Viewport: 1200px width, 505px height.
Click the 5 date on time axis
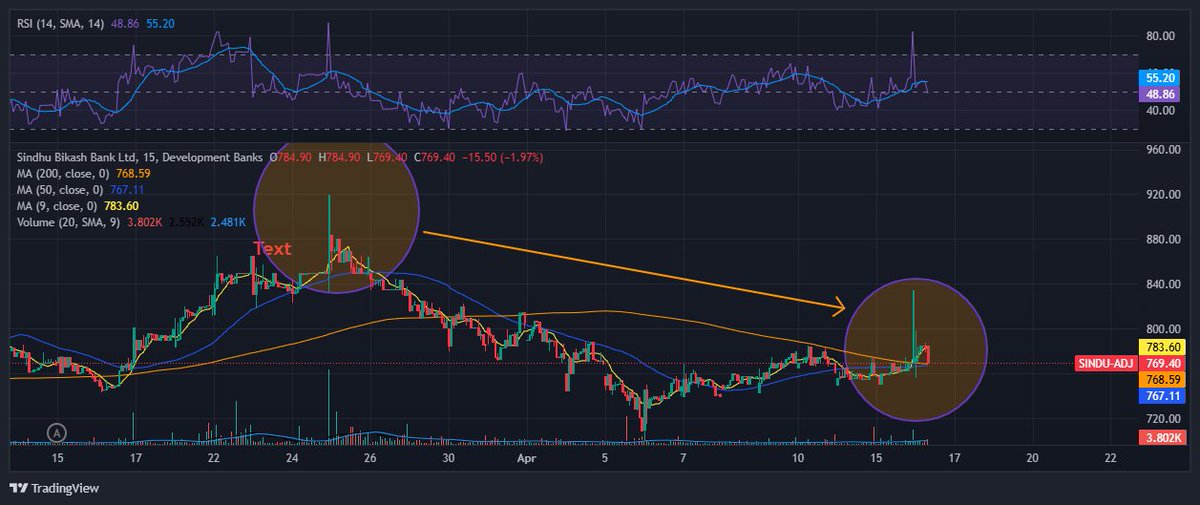pos(605,457)
